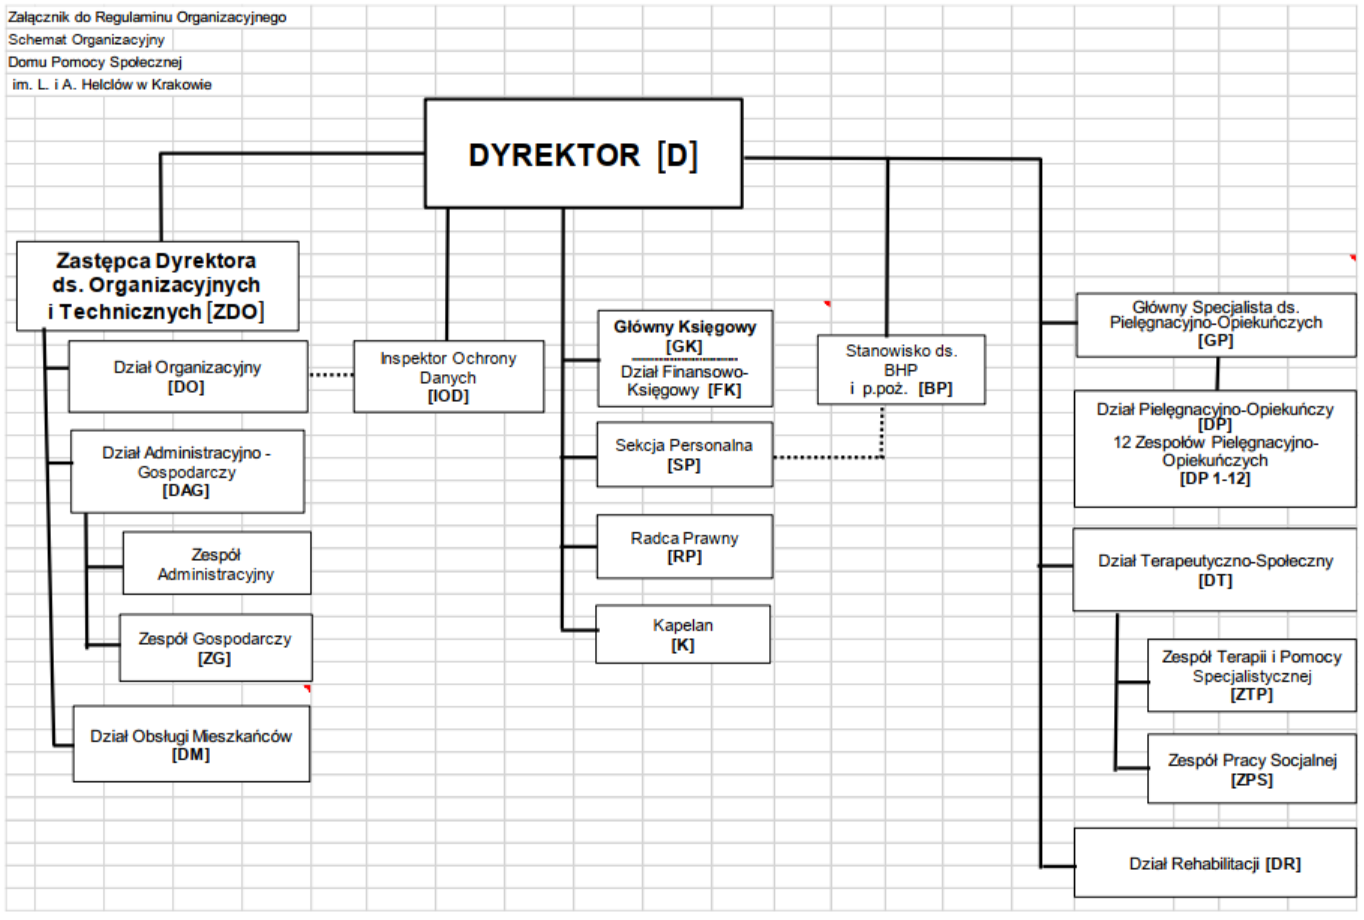Select the Dział Pielęgnacyjno-Opiekuńczy [DP] box

(1215, 448)
